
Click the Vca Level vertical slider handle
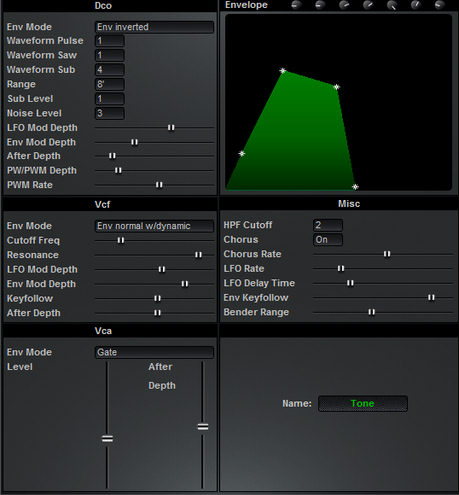point(107,439)
